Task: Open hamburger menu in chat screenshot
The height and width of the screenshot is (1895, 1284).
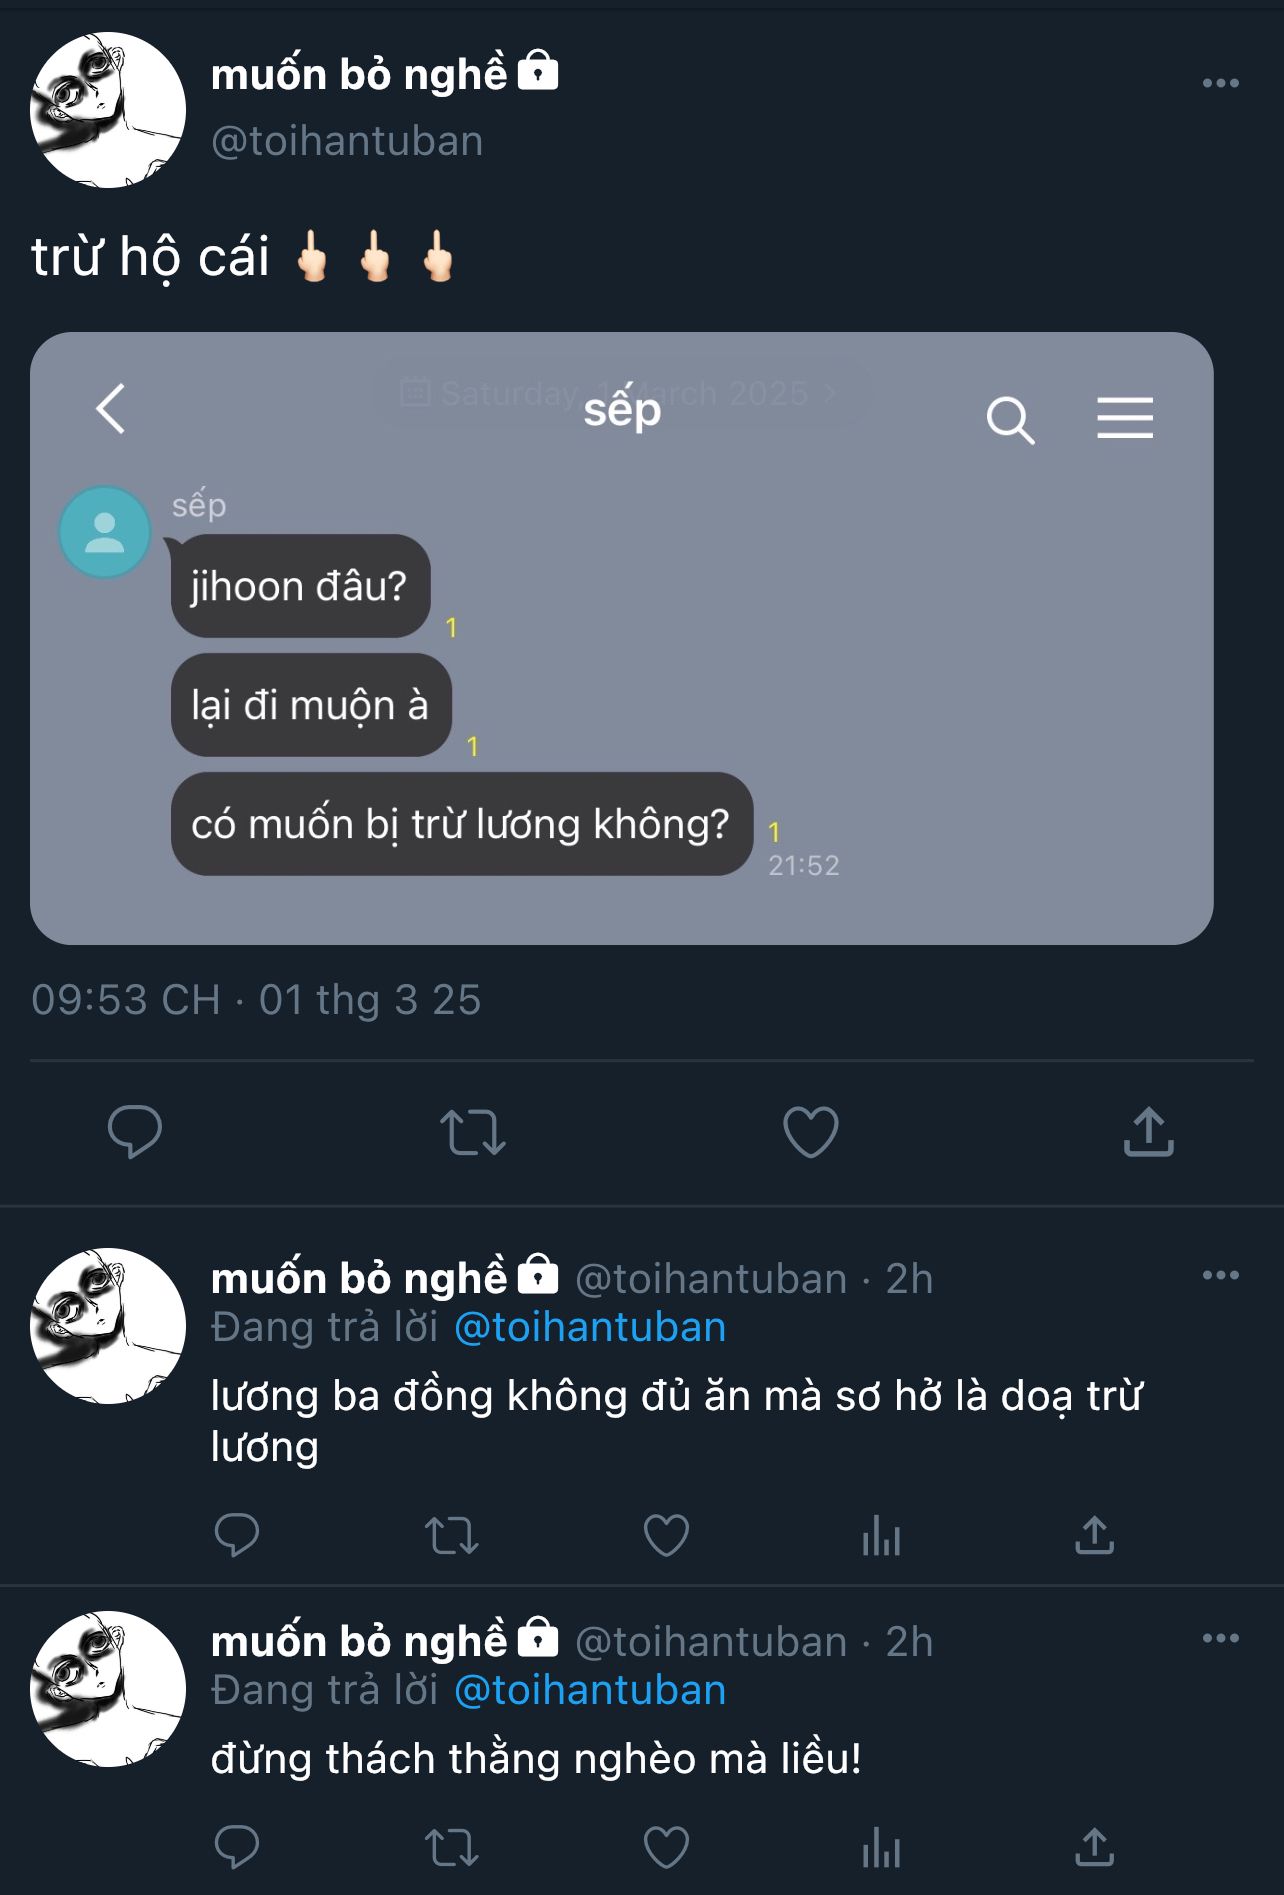Action: [x=1125, y=418]
